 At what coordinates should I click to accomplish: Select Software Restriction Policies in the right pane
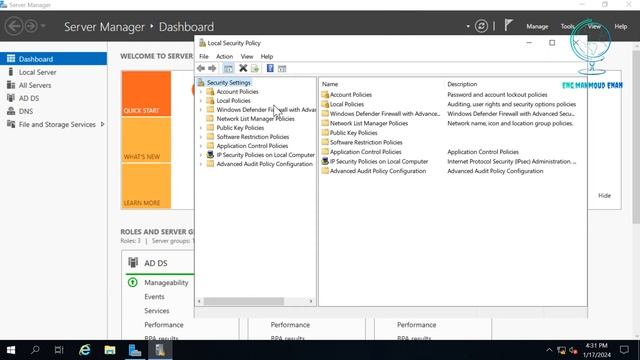tap(366, 142)
